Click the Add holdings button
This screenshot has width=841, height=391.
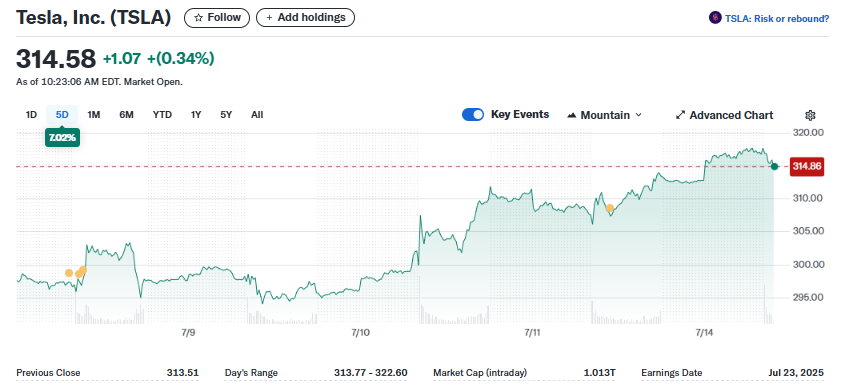(x=305, y=18)
